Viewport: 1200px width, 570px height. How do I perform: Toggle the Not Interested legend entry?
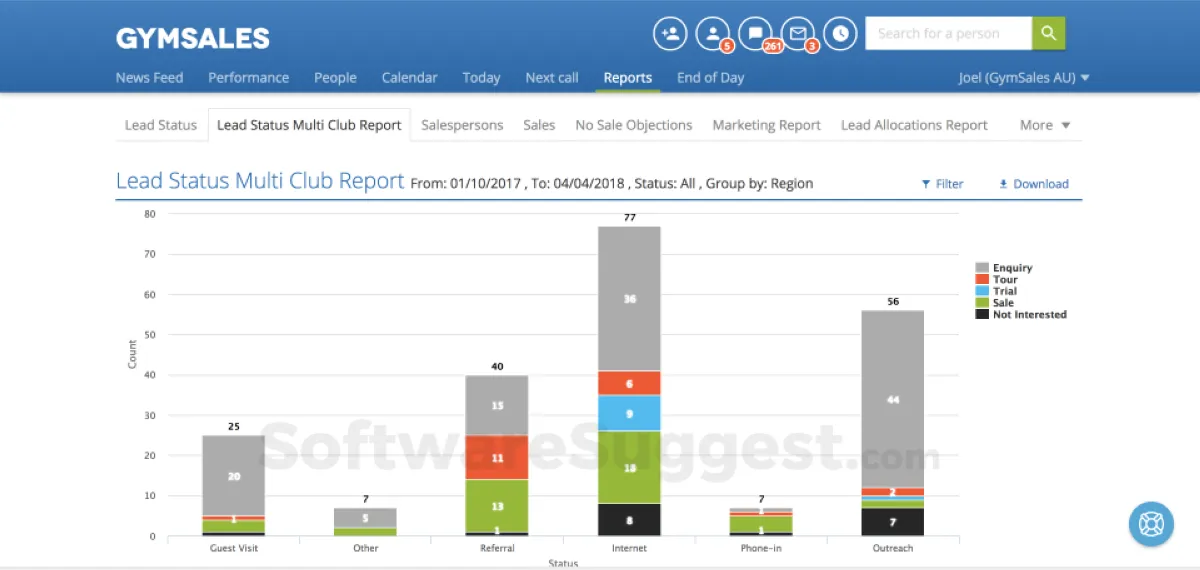pos(1021,314)
